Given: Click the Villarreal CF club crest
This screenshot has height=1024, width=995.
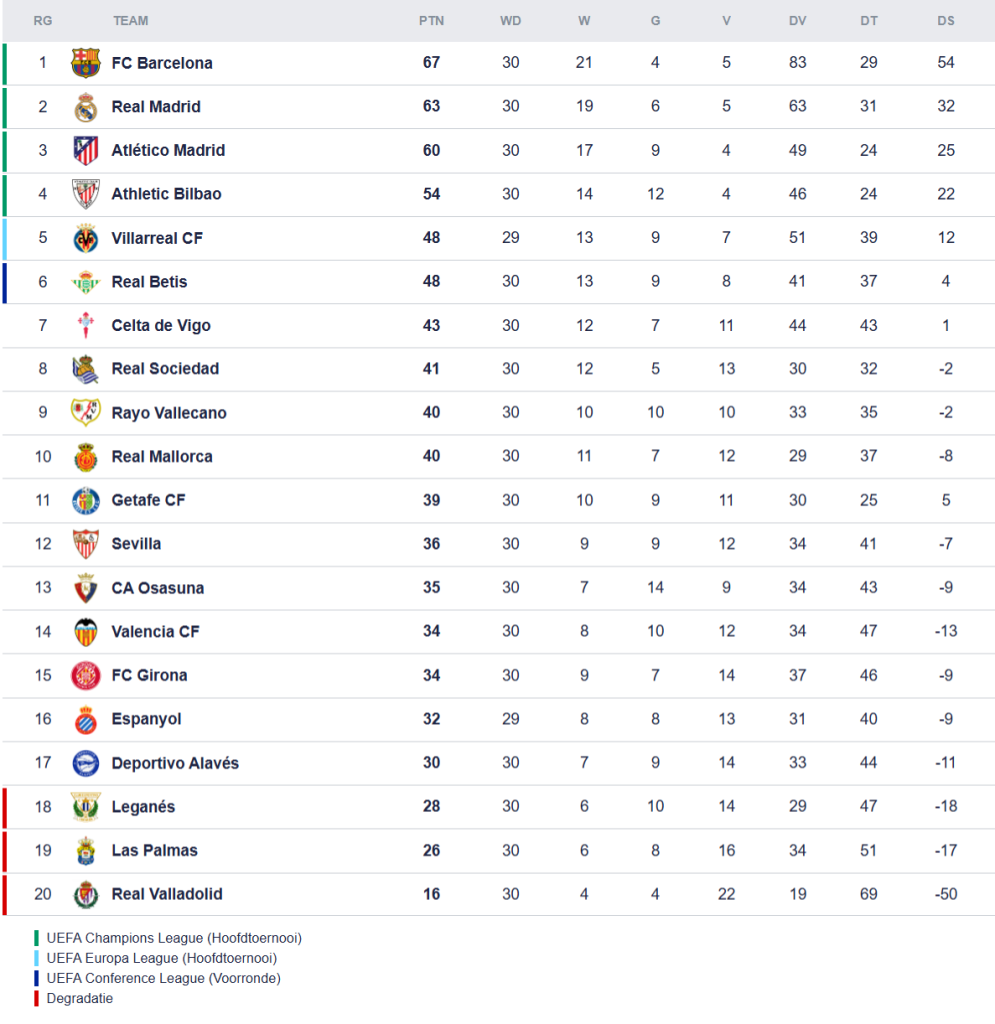Looking at the screenshot, I should 86,238.
